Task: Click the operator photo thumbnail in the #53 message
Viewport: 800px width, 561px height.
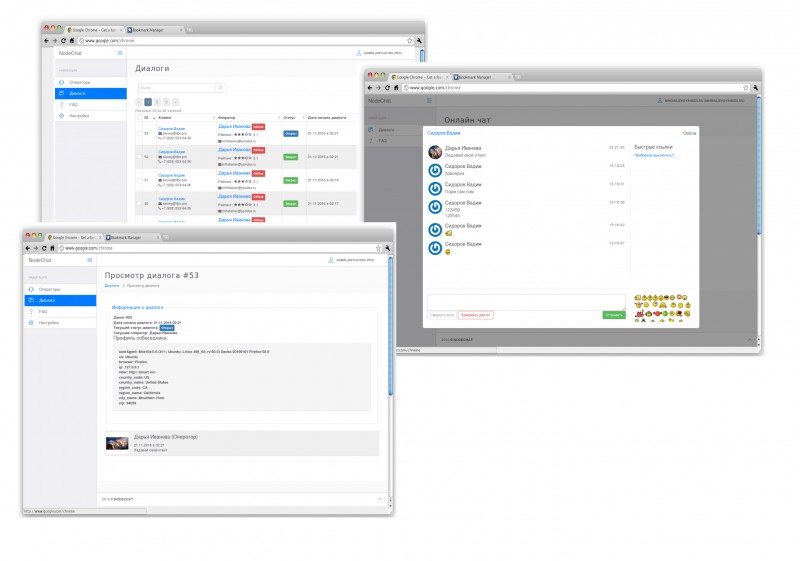Action: 117,443
